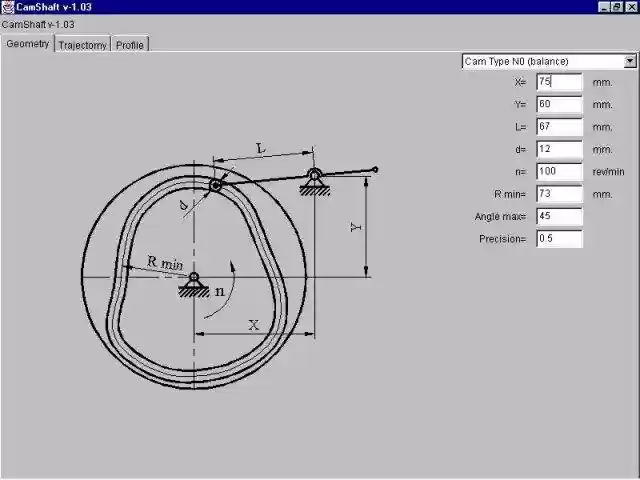Minimize the CamShaft window
This screenshot has width=640, height=480.
pos(605,7)
